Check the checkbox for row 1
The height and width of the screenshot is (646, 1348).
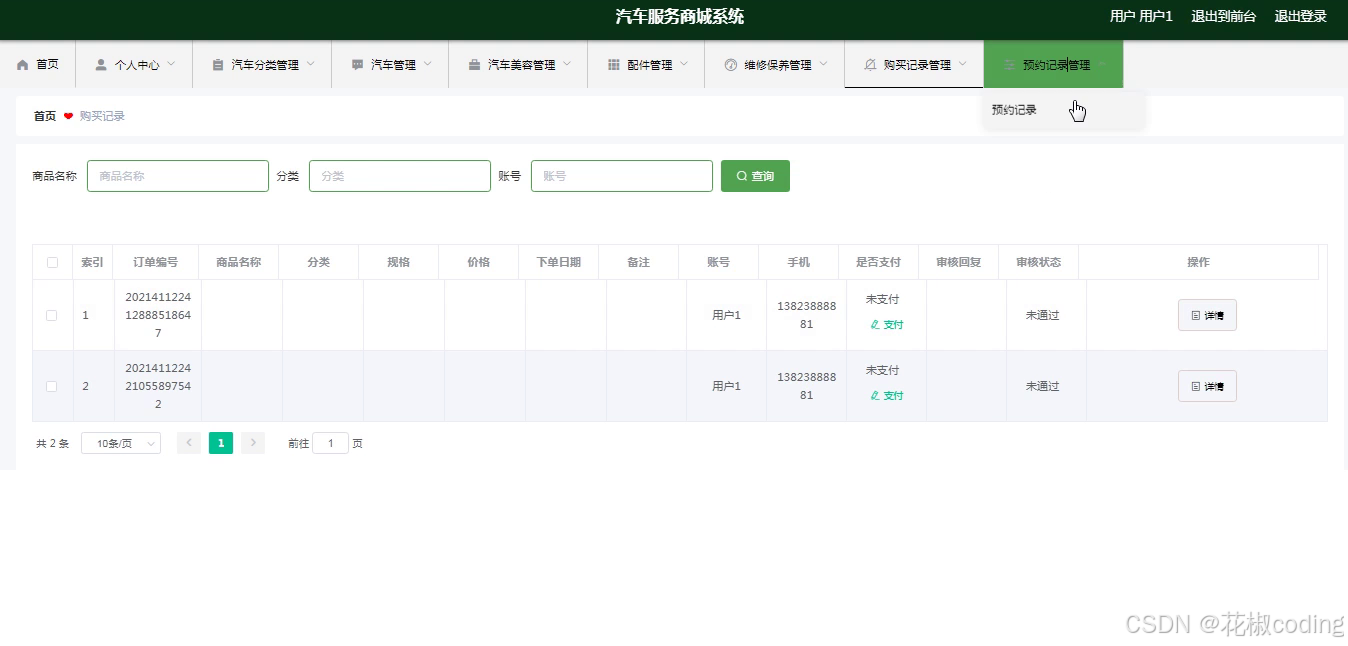52,315
